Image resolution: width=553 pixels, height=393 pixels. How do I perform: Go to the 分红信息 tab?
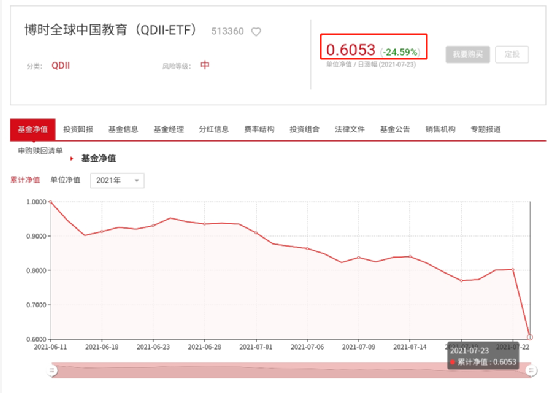pyautogui.click(x=214, y=129)
